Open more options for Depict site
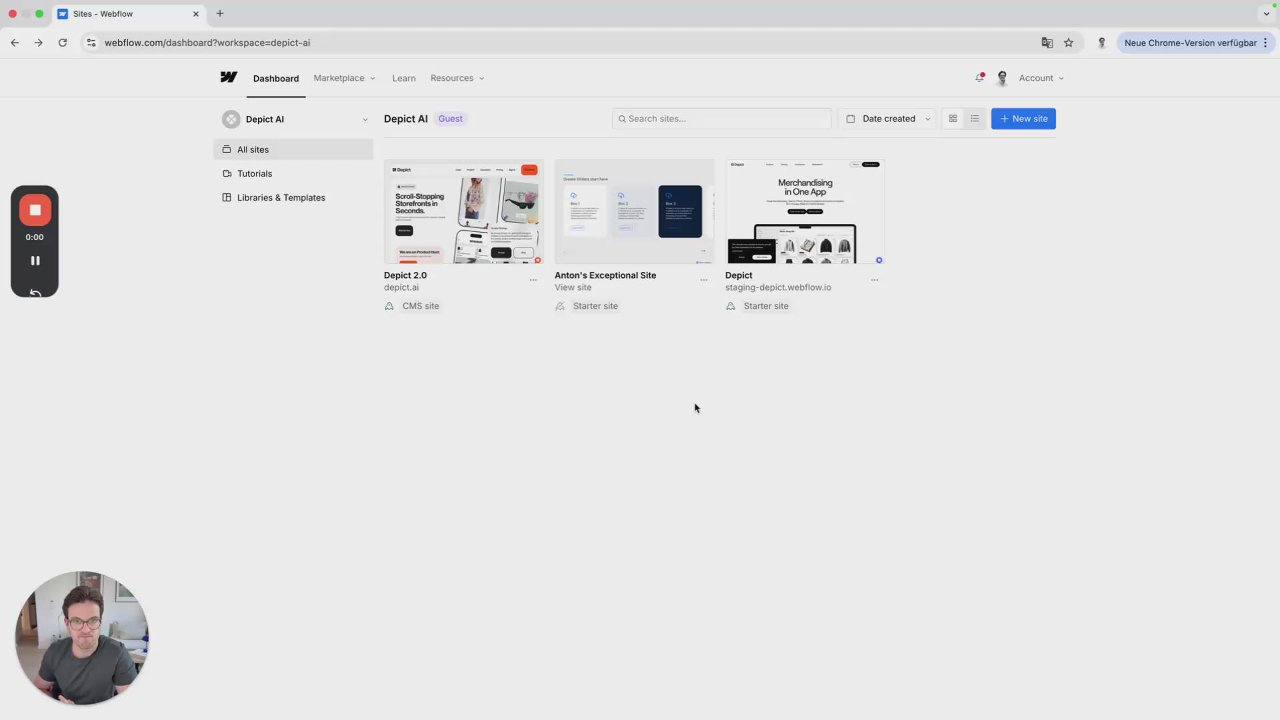The image size is (1280, 720). click(875, 280)
